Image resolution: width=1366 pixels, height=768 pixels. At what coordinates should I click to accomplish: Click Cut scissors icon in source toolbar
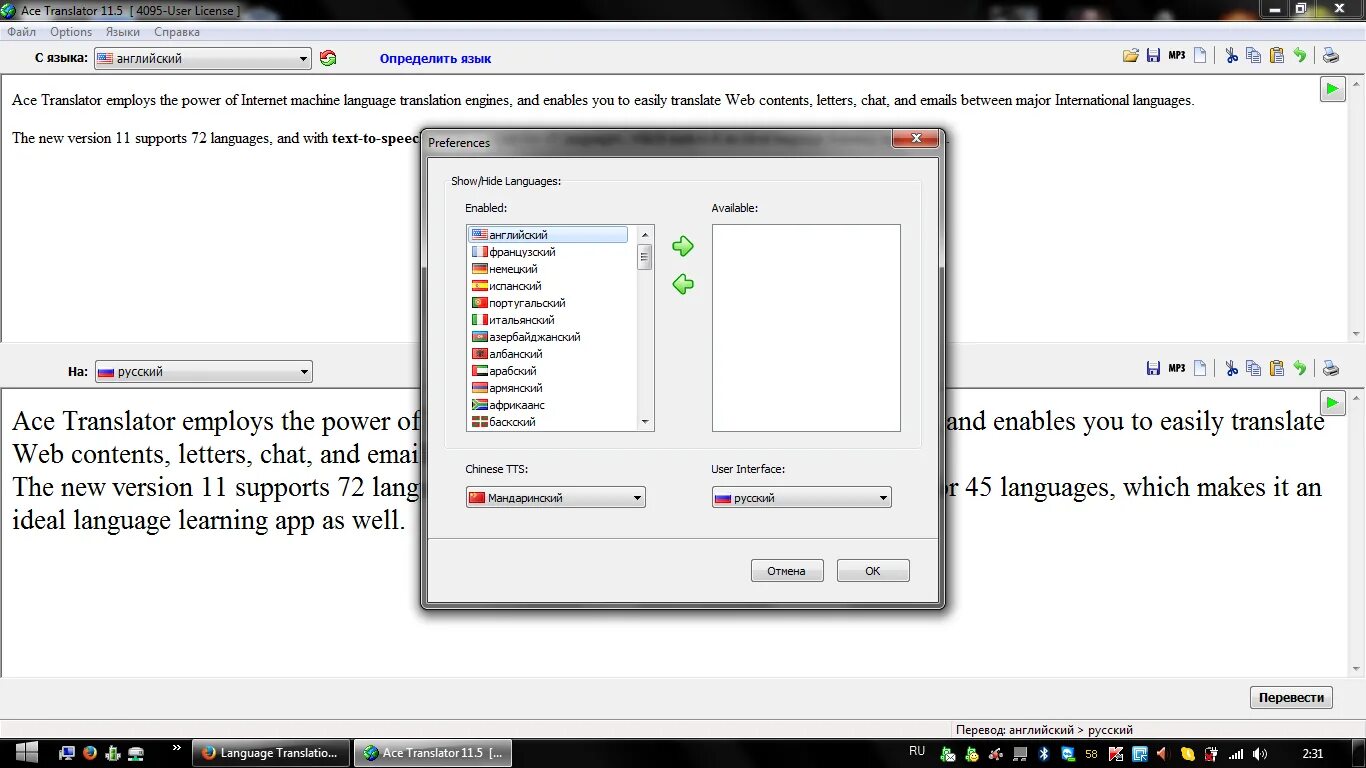point(1231,56)
